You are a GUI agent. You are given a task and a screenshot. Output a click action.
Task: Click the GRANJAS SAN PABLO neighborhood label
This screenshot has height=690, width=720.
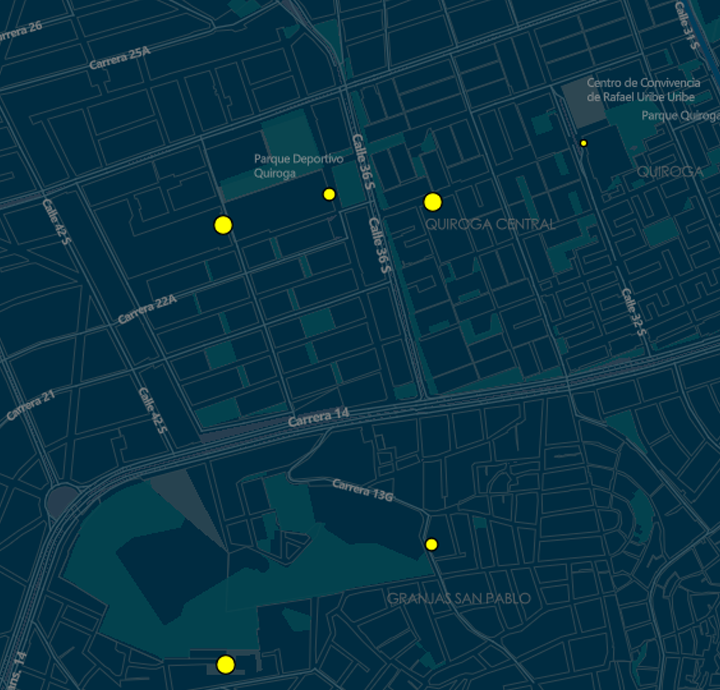coord(458,599)
